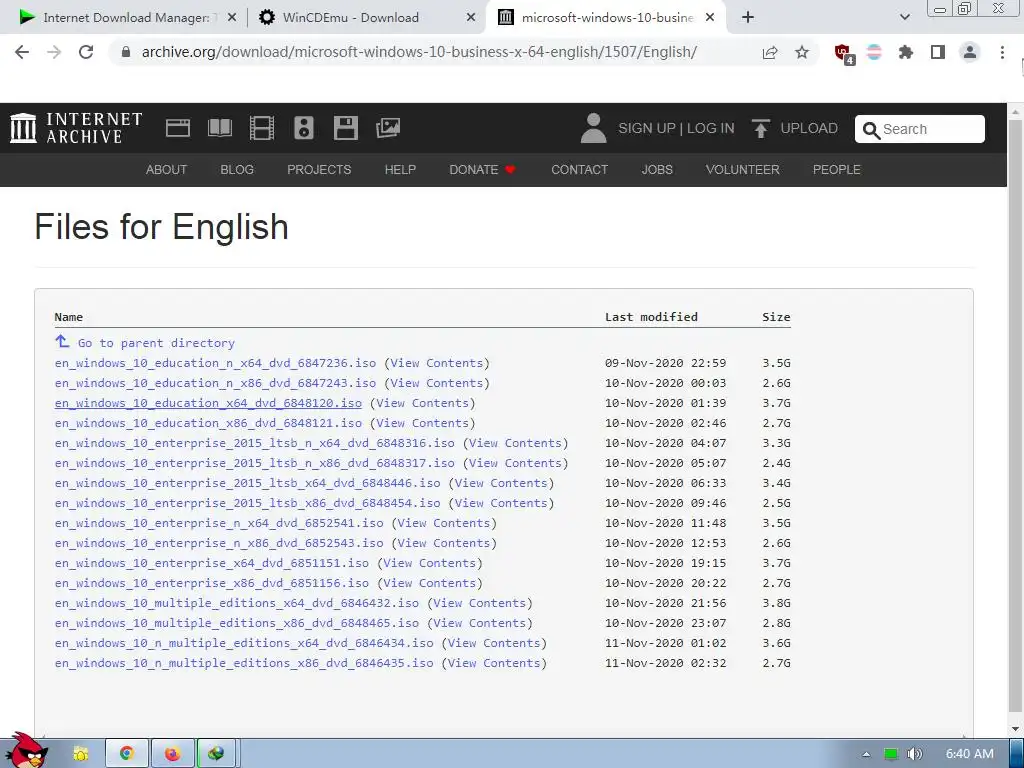View Contents of enterprise_2015_ltsb_x64 iso
The height and width of the screenshot is (768, 1024).
[501, 483]
